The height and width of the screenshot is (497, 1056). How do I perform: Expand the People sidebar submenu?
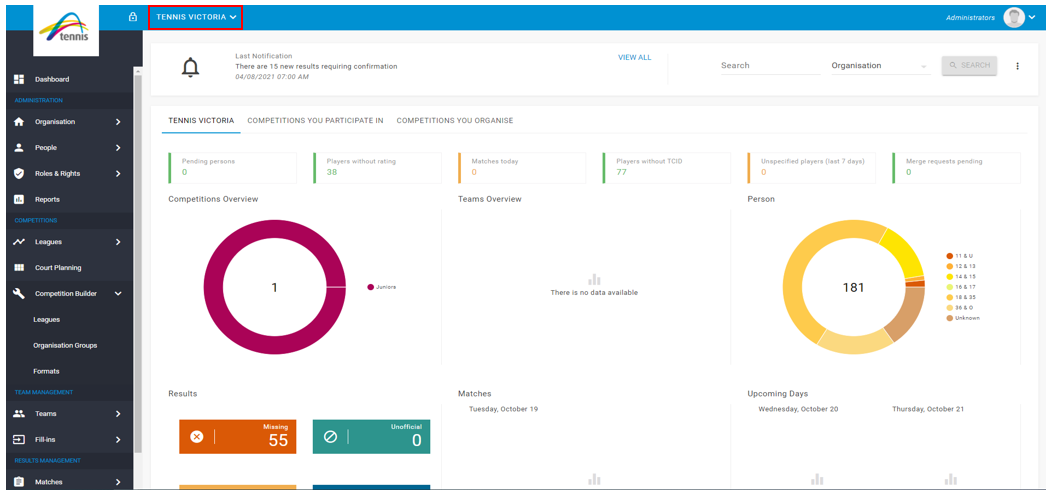pos(118,147)
